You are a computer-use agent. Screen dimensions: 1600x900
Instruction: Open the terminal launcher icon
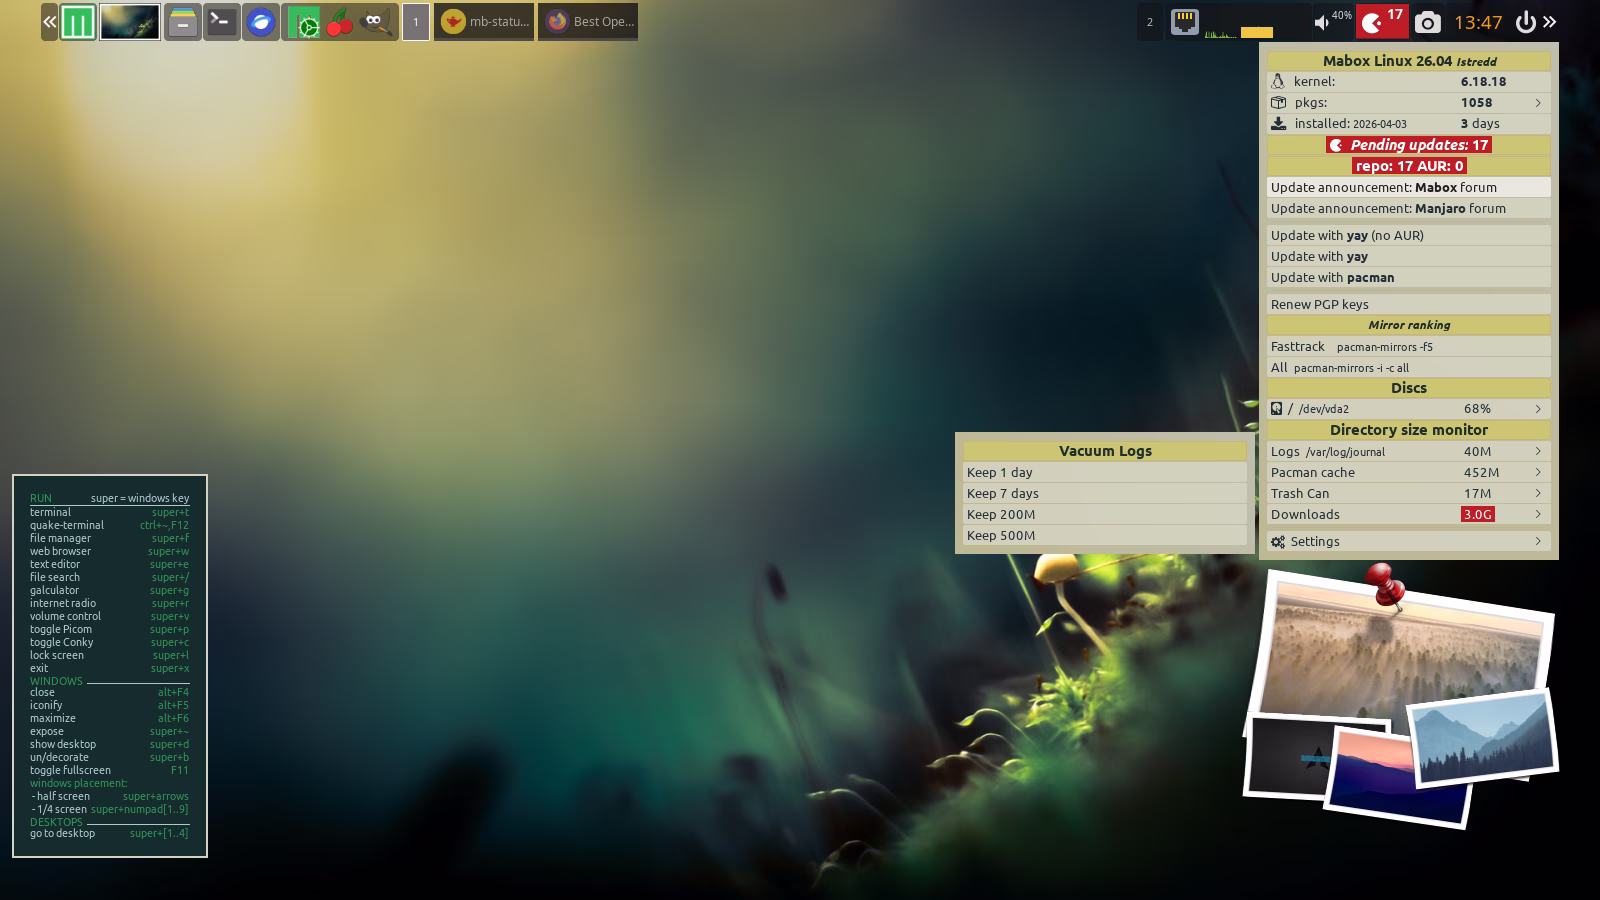(x=221, y=22)
